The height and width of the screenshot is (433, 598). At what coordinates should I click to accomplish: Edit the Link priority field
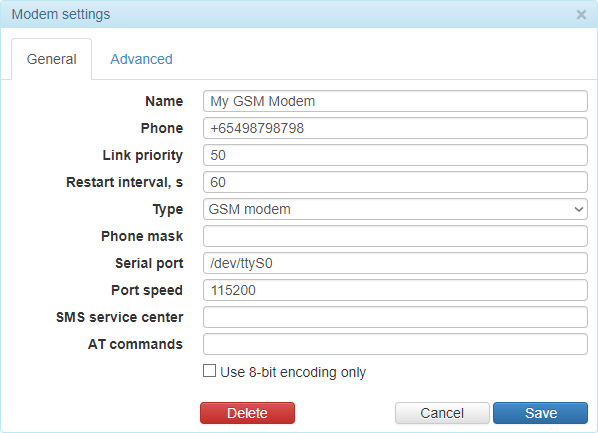(395, 155)
